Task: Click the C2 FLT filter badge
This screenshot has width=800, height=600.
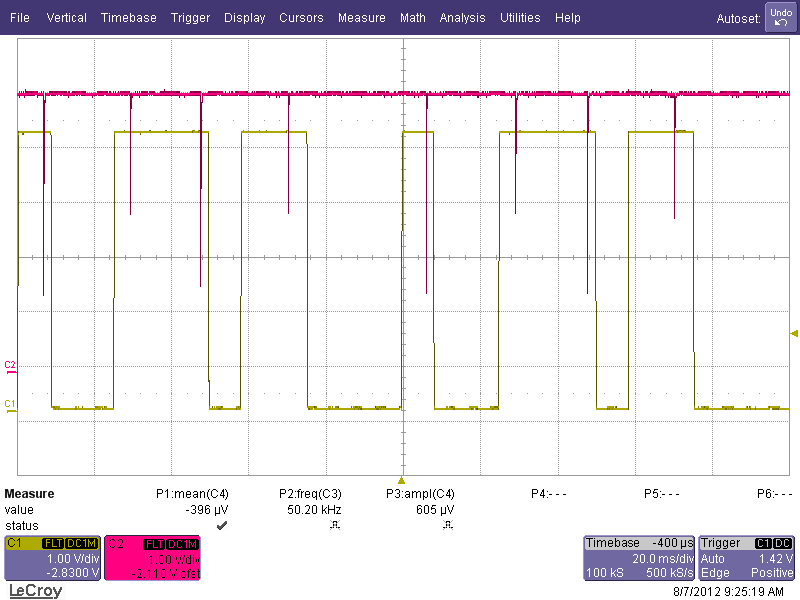Action: click(x=154, y=544)
